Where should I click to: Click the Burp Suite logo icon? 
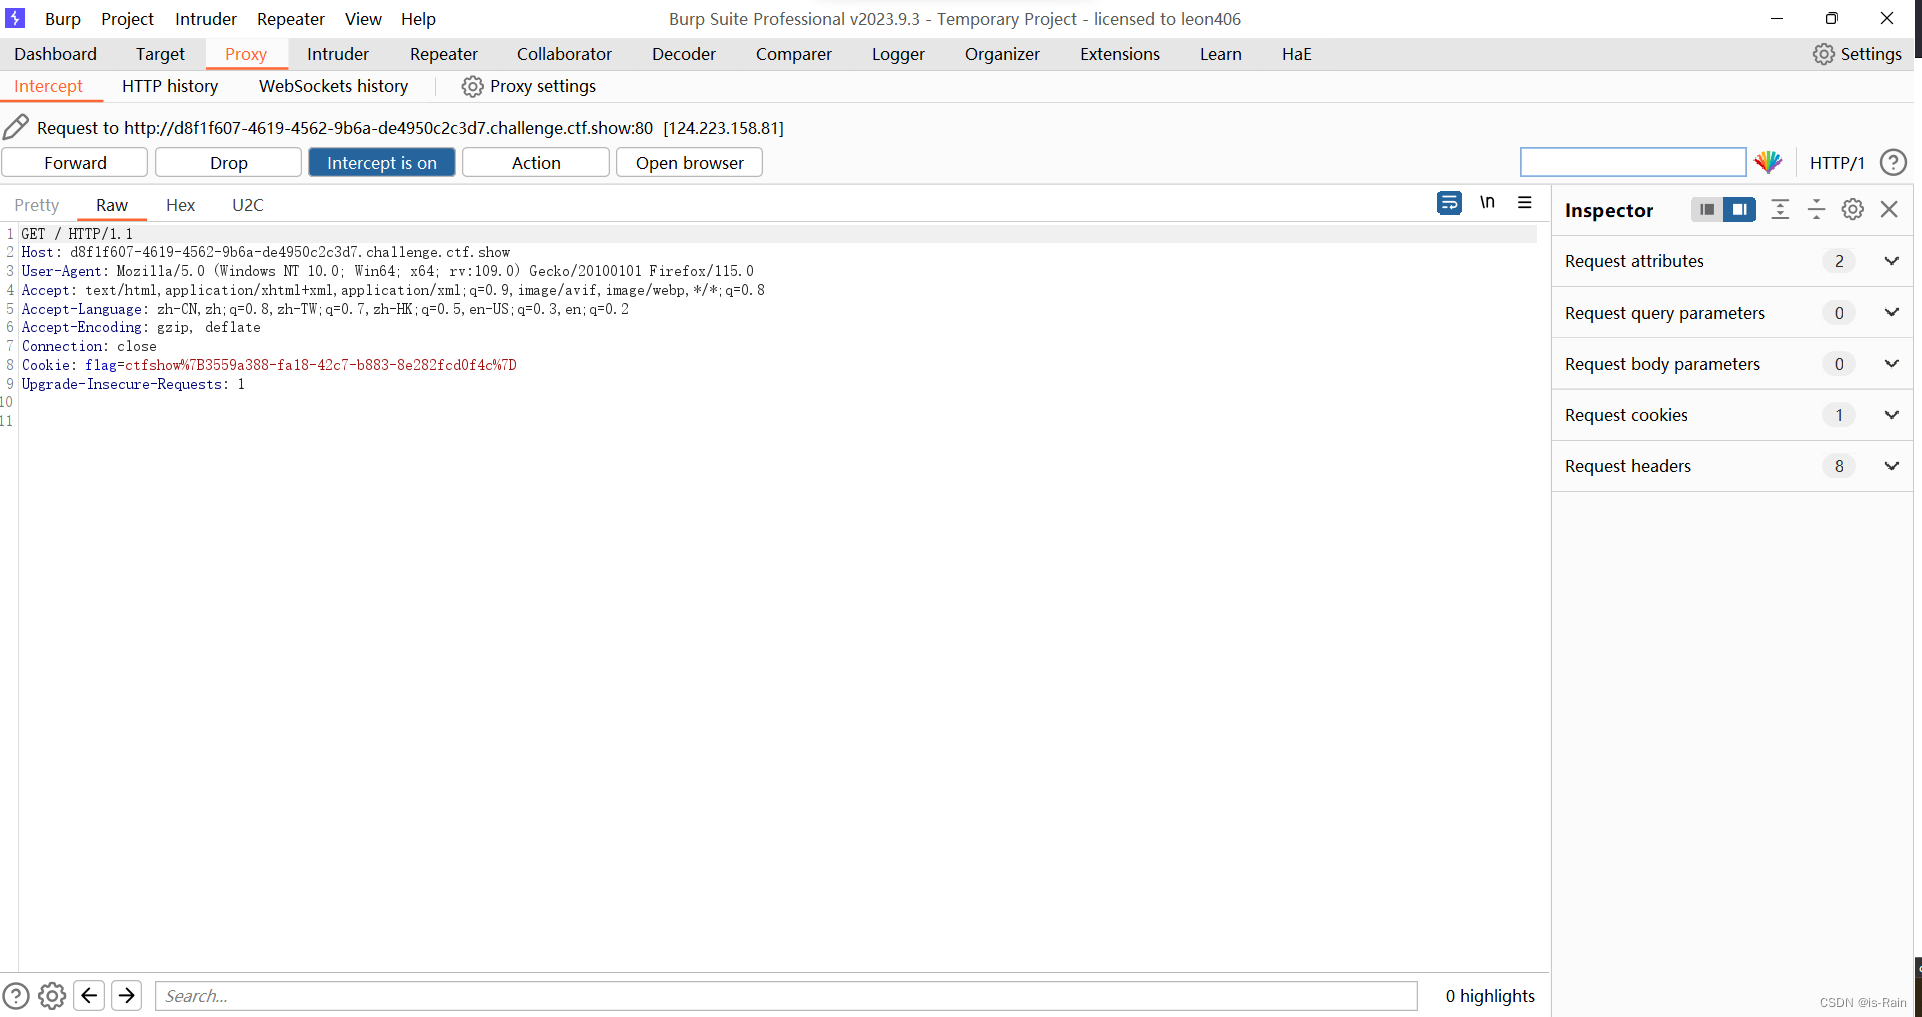(x=16, y=18)
